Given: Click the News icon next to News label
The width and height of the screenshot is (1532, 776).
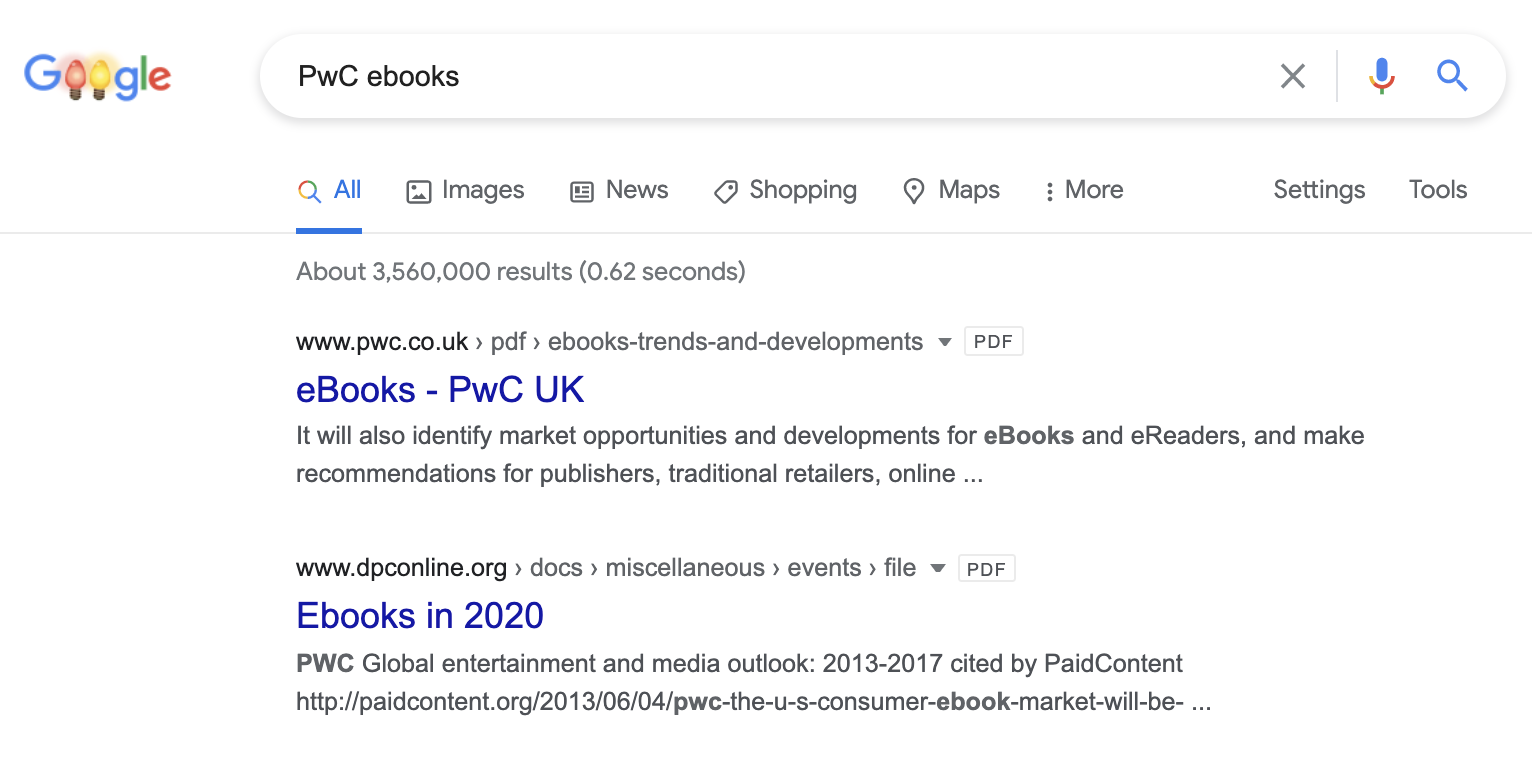Looking at the screenshot, I should (x=581, y=190).
